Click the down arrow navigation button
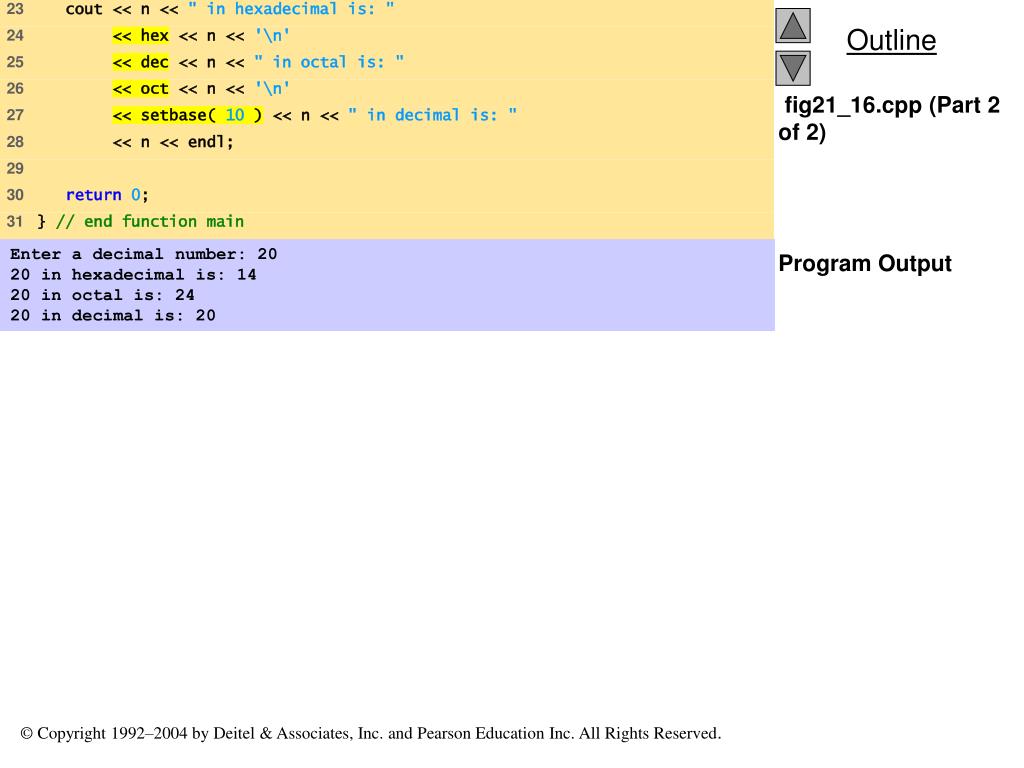The image size is (1024, 768). (x=793, y=69)
